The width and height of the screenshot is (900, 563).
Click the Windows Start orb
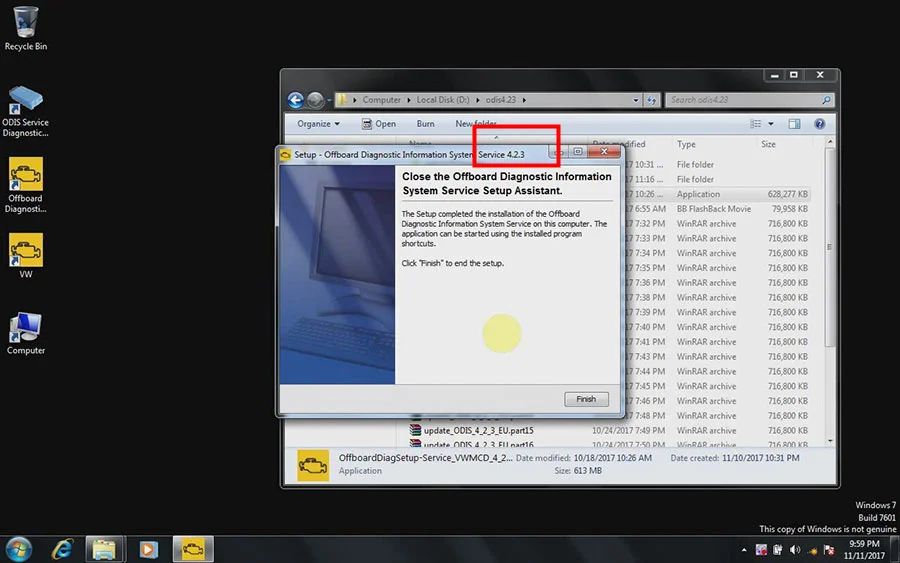point(19,549)
